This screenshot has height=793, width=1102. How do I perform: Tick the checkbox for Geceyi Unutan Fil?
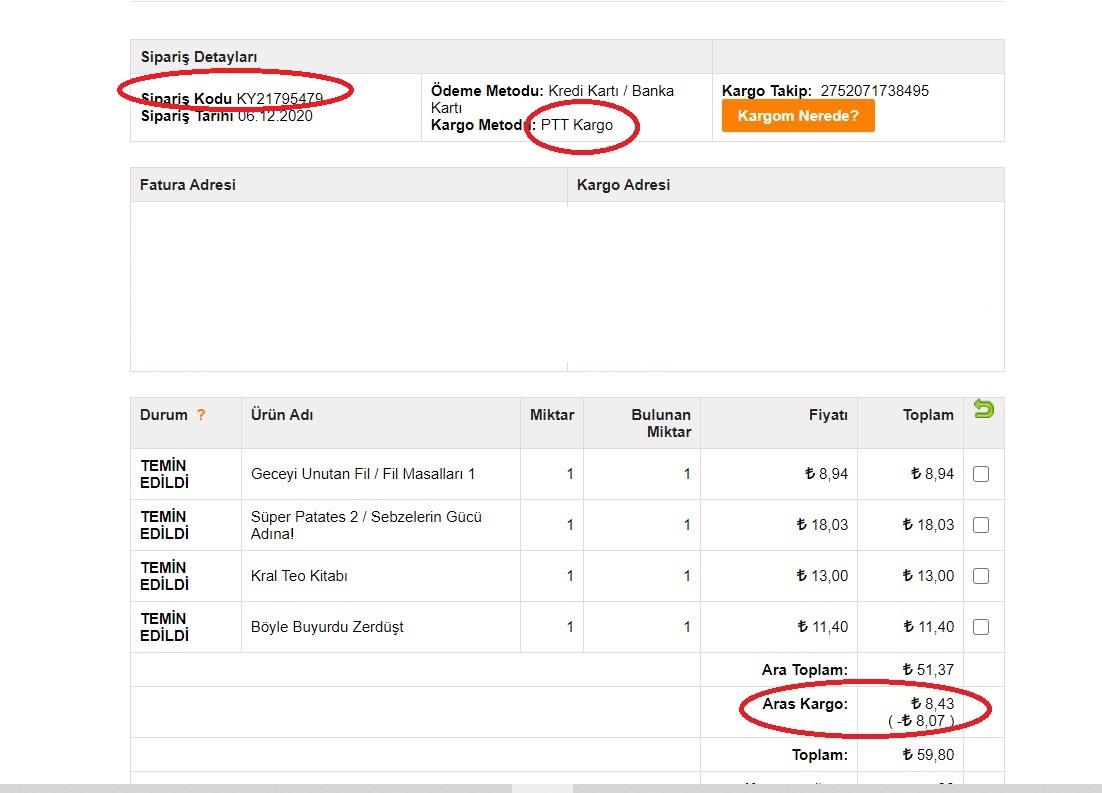coord(981,474)
